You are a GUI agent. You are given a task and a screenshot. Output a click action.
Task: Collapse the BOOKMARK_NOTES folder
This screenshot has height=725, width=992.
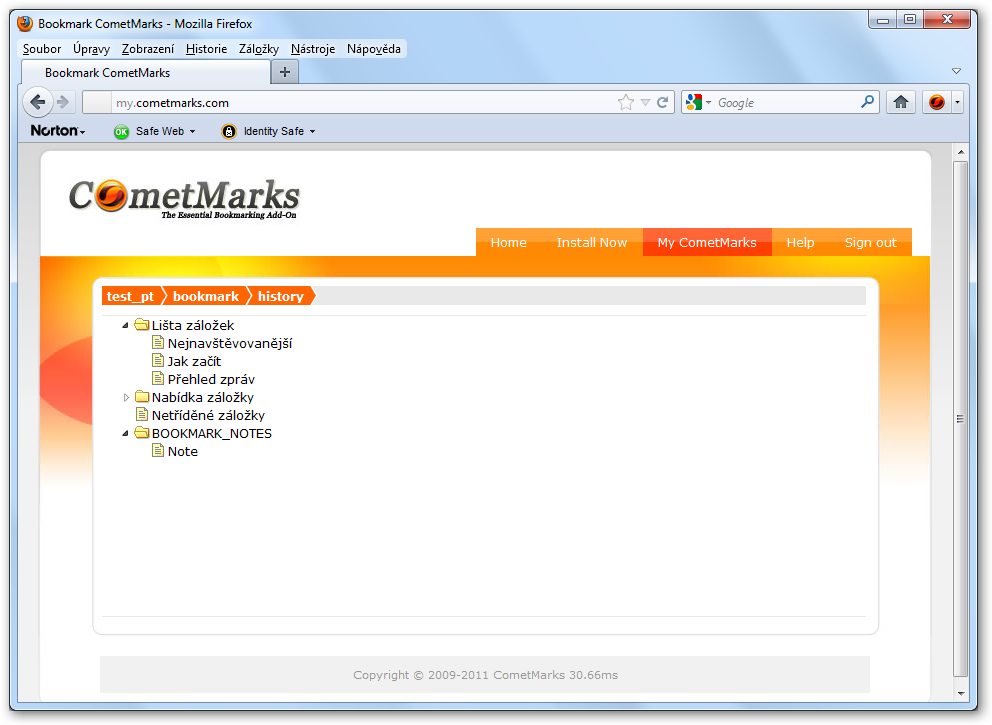click(125, 433)
